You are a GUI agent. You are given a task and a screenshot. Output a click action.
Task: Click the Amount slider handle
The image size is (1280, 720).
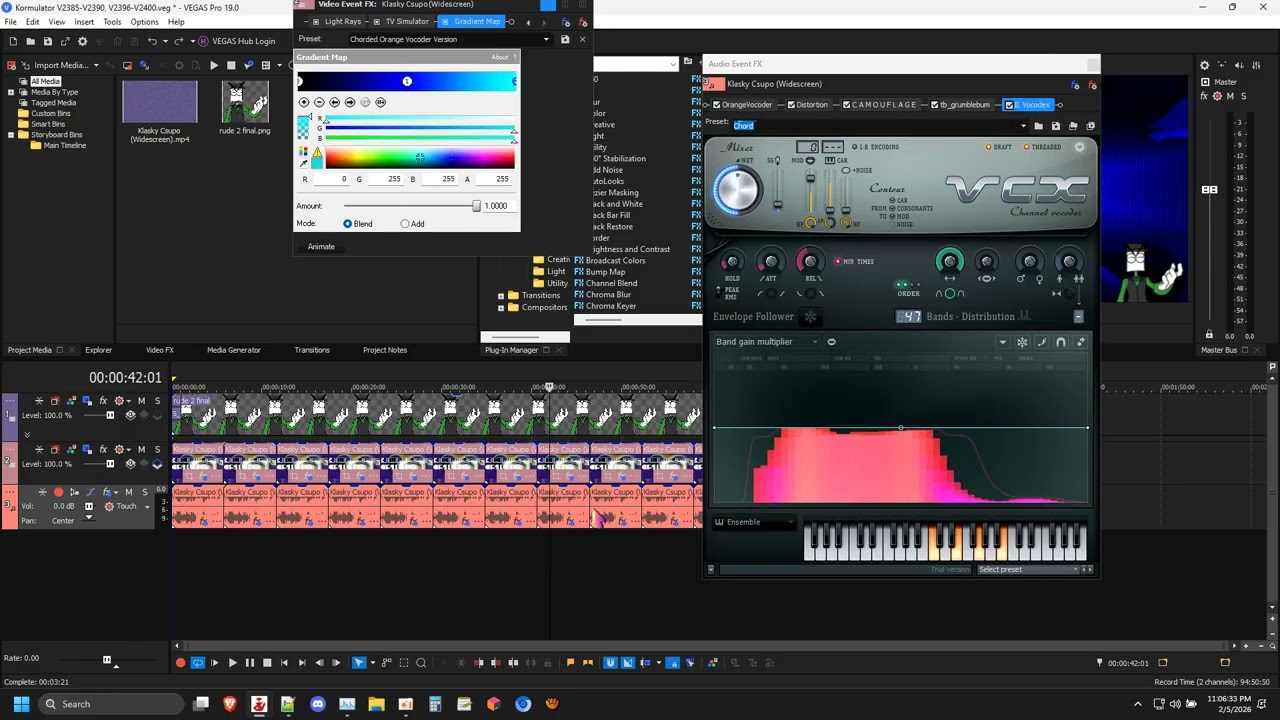pos(476,206)
